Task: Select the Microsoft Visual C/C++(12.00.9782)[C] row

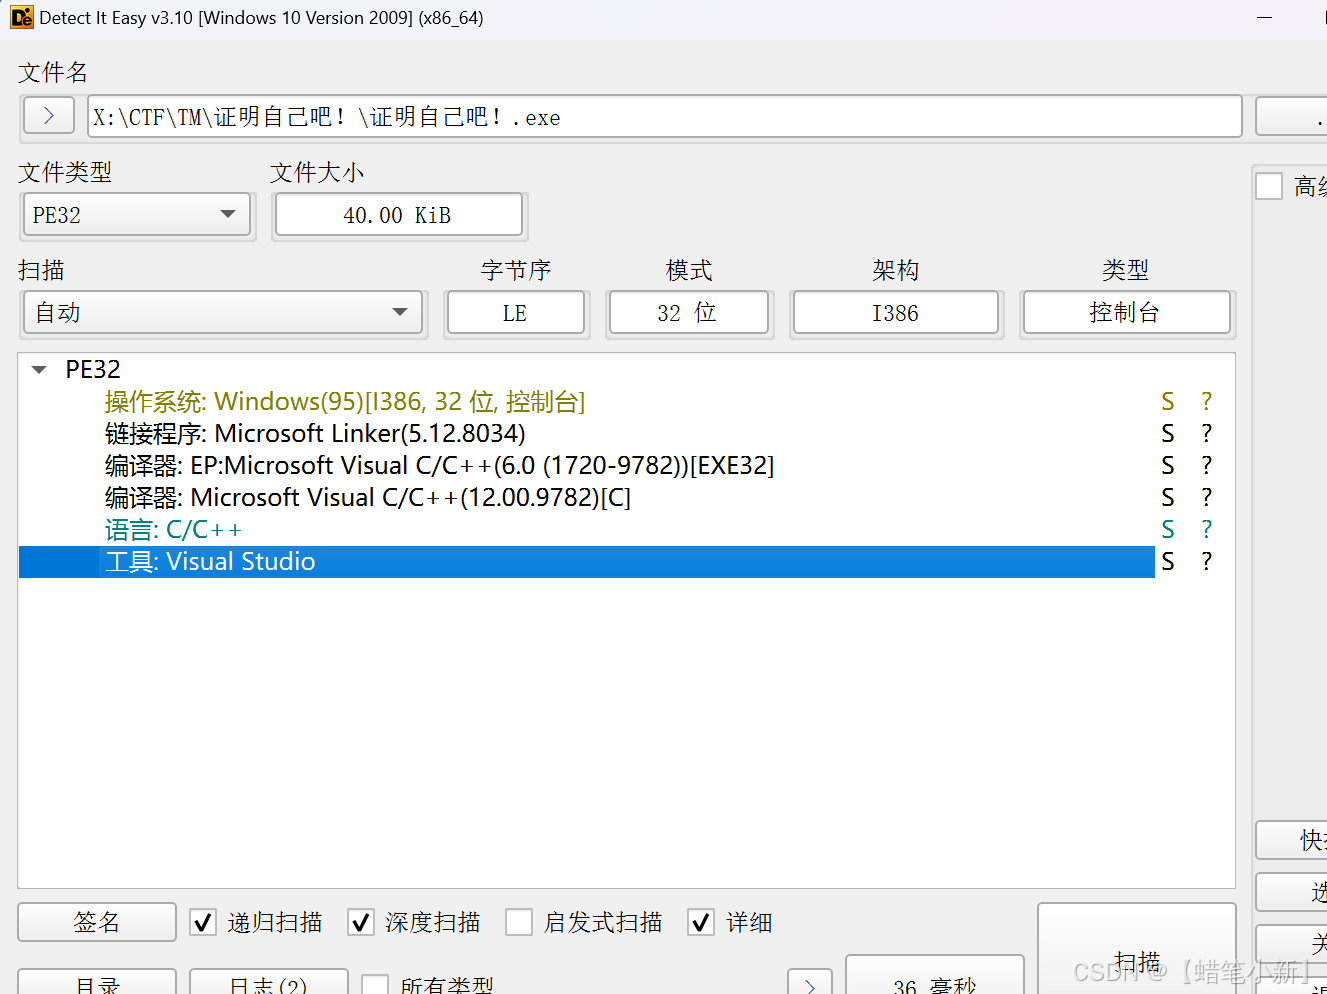Action: [x=586, y=498]
